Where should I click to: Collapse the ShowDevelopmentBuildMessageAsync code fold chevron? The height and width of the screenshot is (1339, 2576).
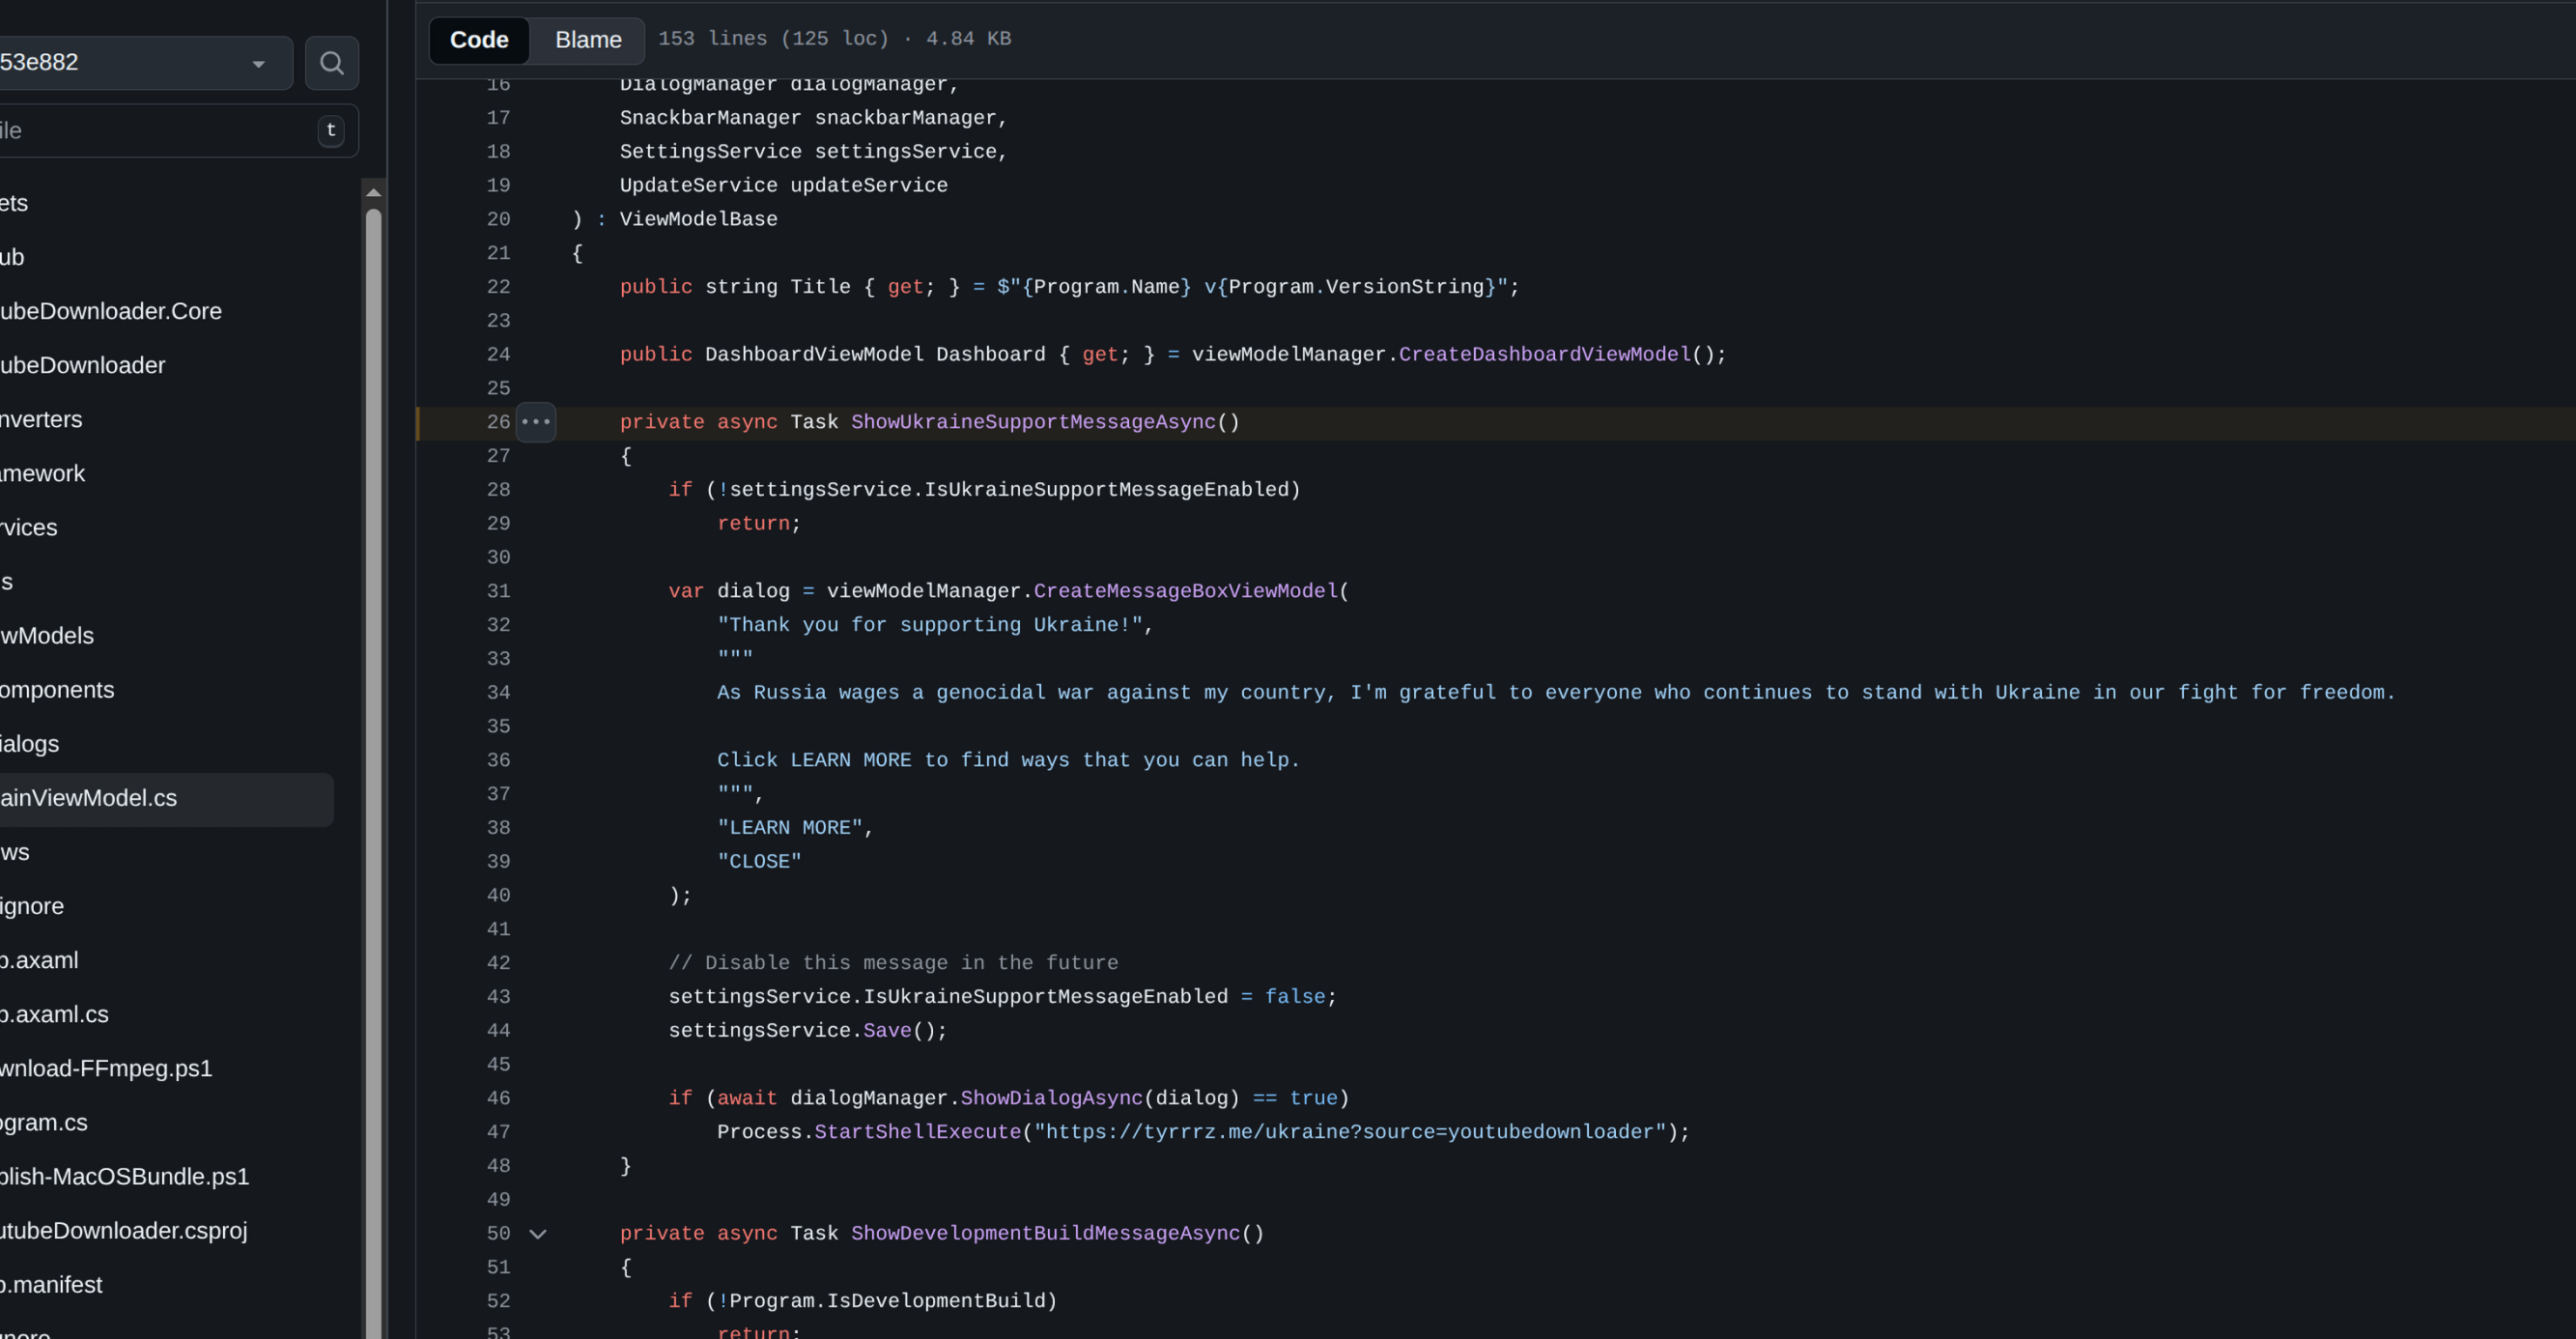[538, 1234]
